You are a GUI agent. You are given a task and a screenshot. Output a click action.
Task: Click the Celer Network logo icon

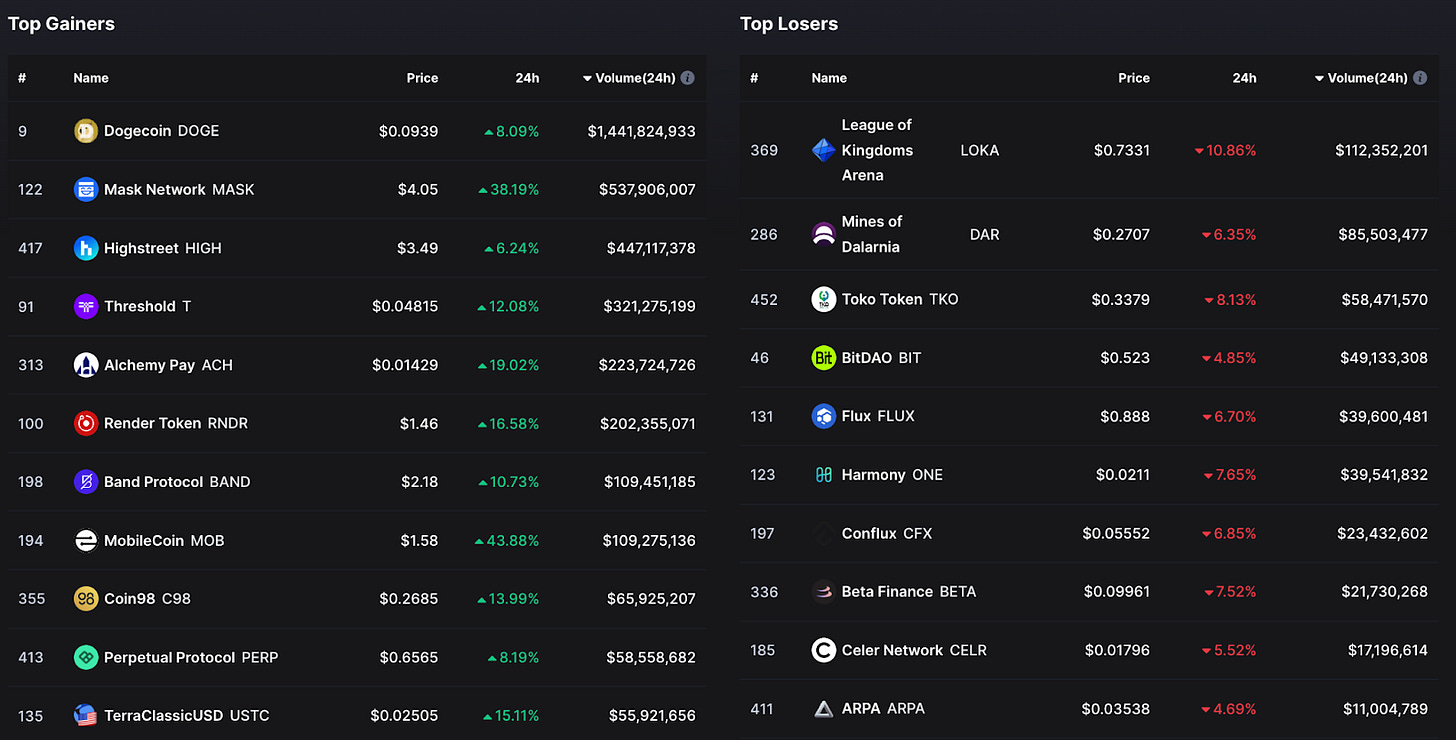coord(823,650)
